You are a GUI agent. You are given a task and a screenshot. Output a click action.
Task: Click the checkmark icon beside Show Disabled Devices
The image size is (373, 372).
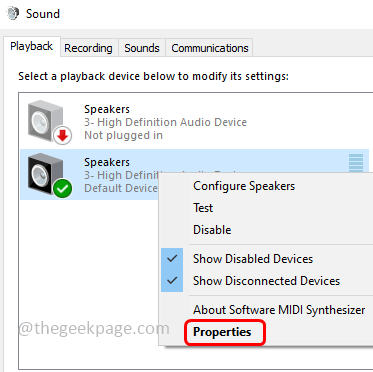(172, 259)
